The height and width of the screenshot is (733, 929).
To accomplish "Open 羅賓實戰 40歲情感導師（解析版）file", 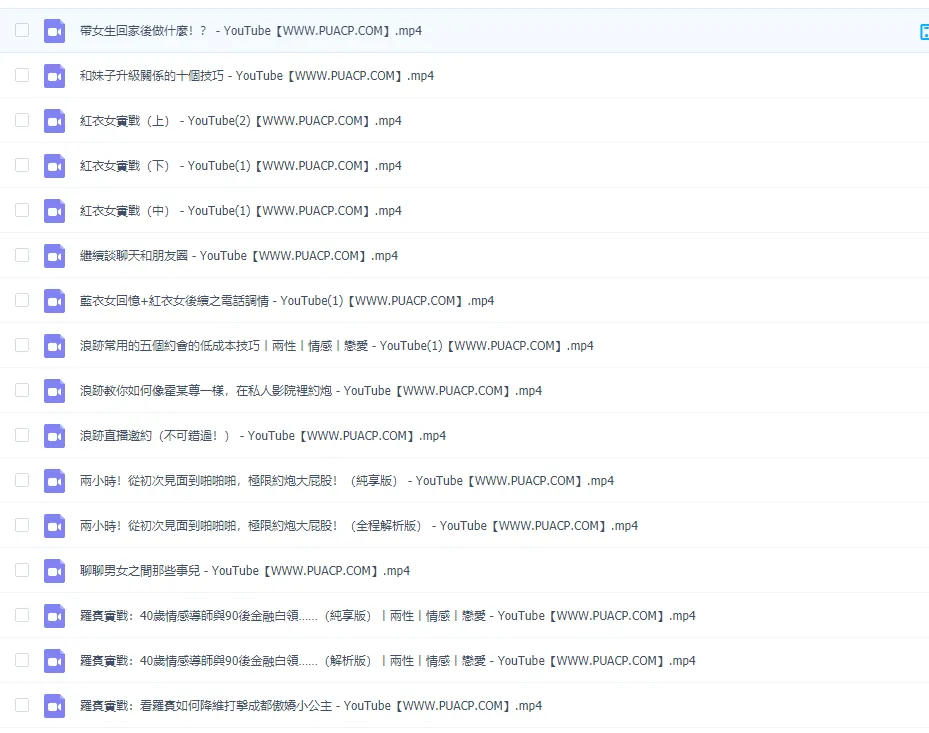I will 387,661.
